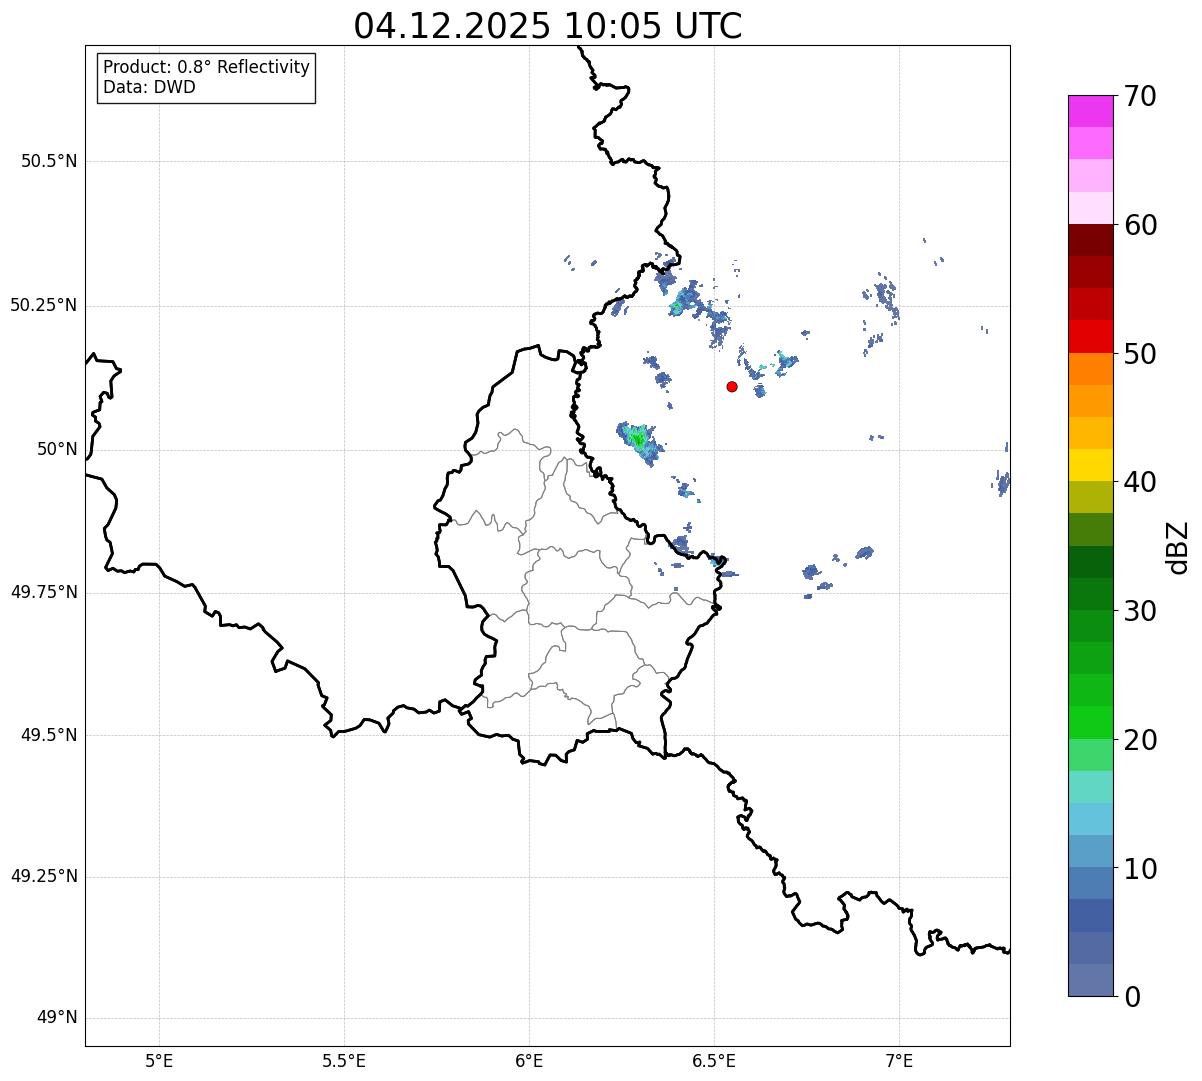Click the magenta top segment of colorbar
The height and width of the screenshot is (1081, 1202).
(x=1090, y=111)
